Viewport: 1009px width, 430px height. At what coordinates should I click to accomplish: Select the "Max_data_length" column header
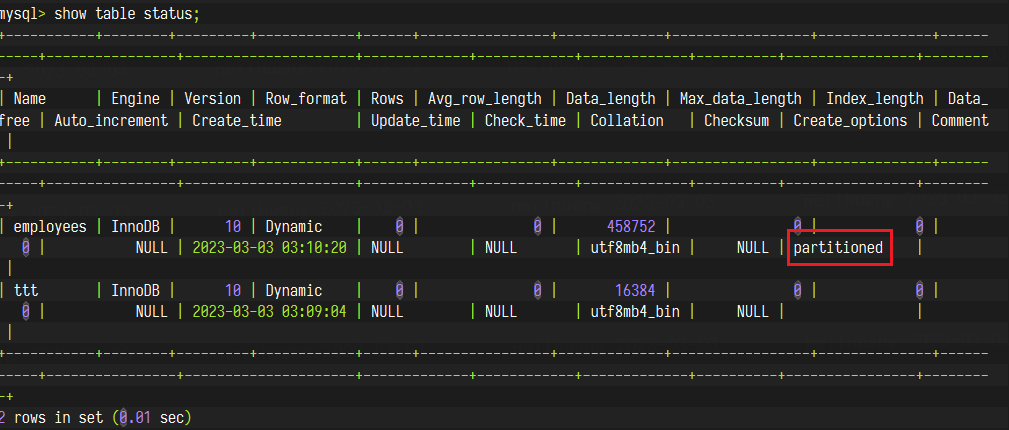[x=741, y=99]
